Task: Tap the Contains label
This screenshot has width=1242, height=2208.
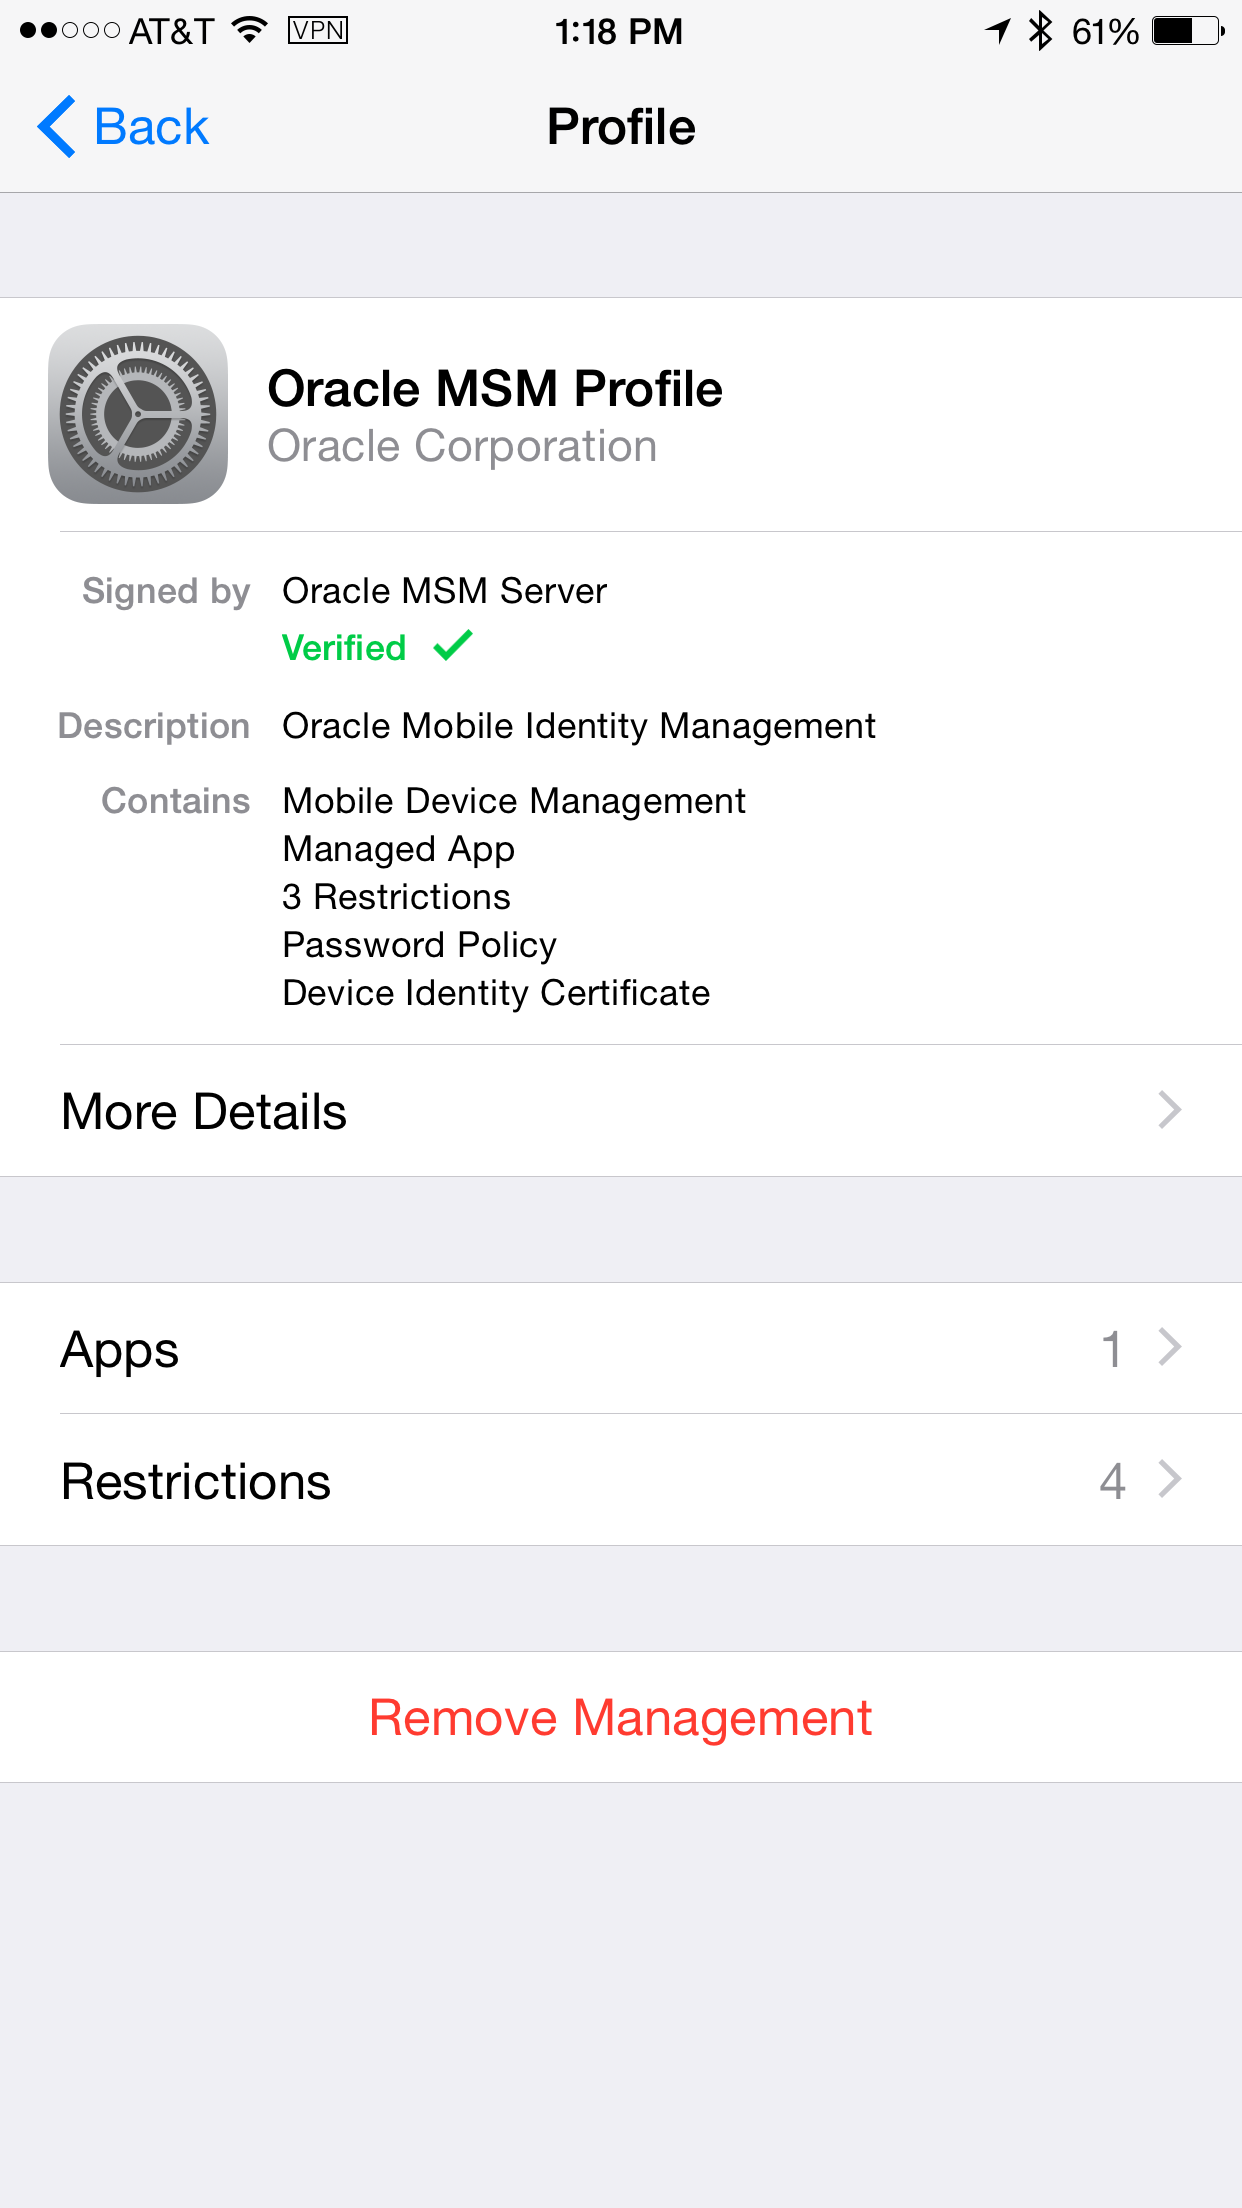Action: pyautogui.click(x=176, y=801)
